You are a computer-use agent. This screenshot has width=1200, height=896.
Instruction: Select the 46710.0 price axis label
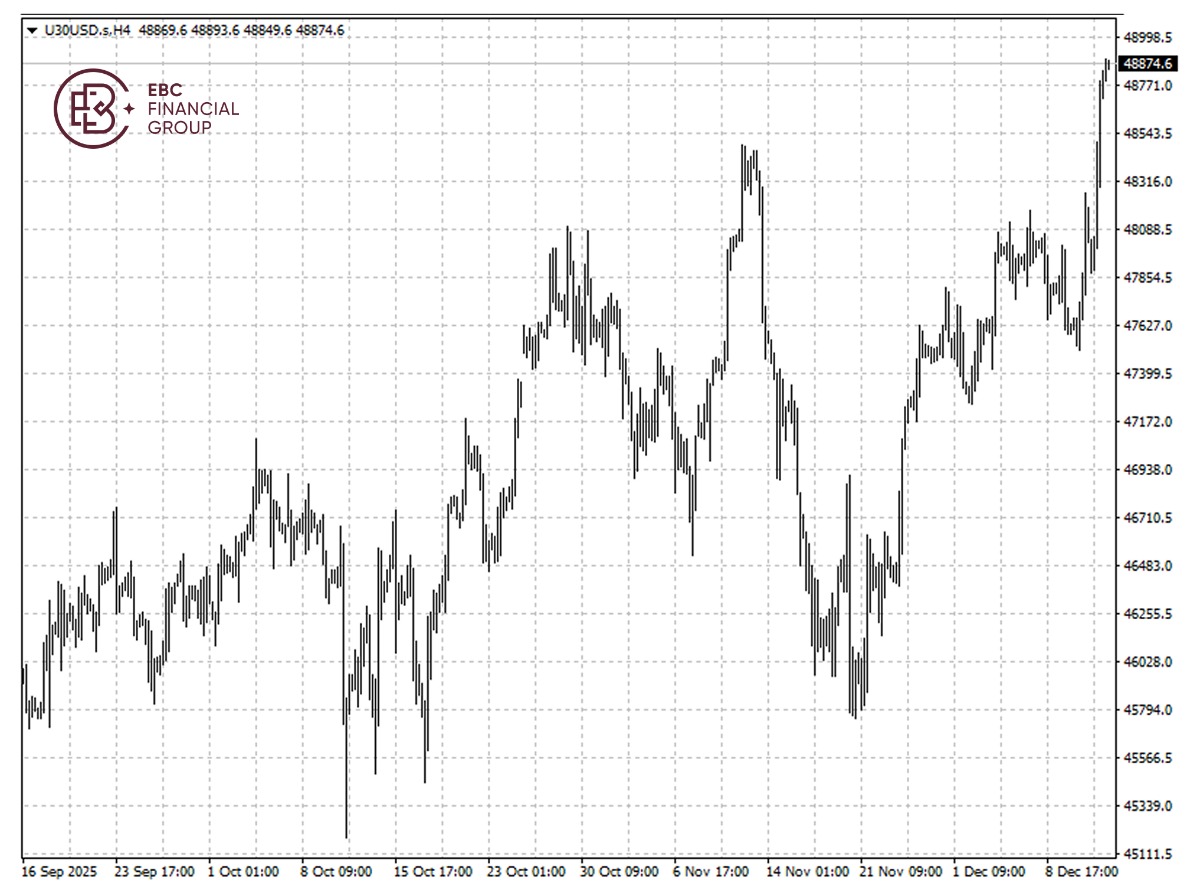point(1147,518)
